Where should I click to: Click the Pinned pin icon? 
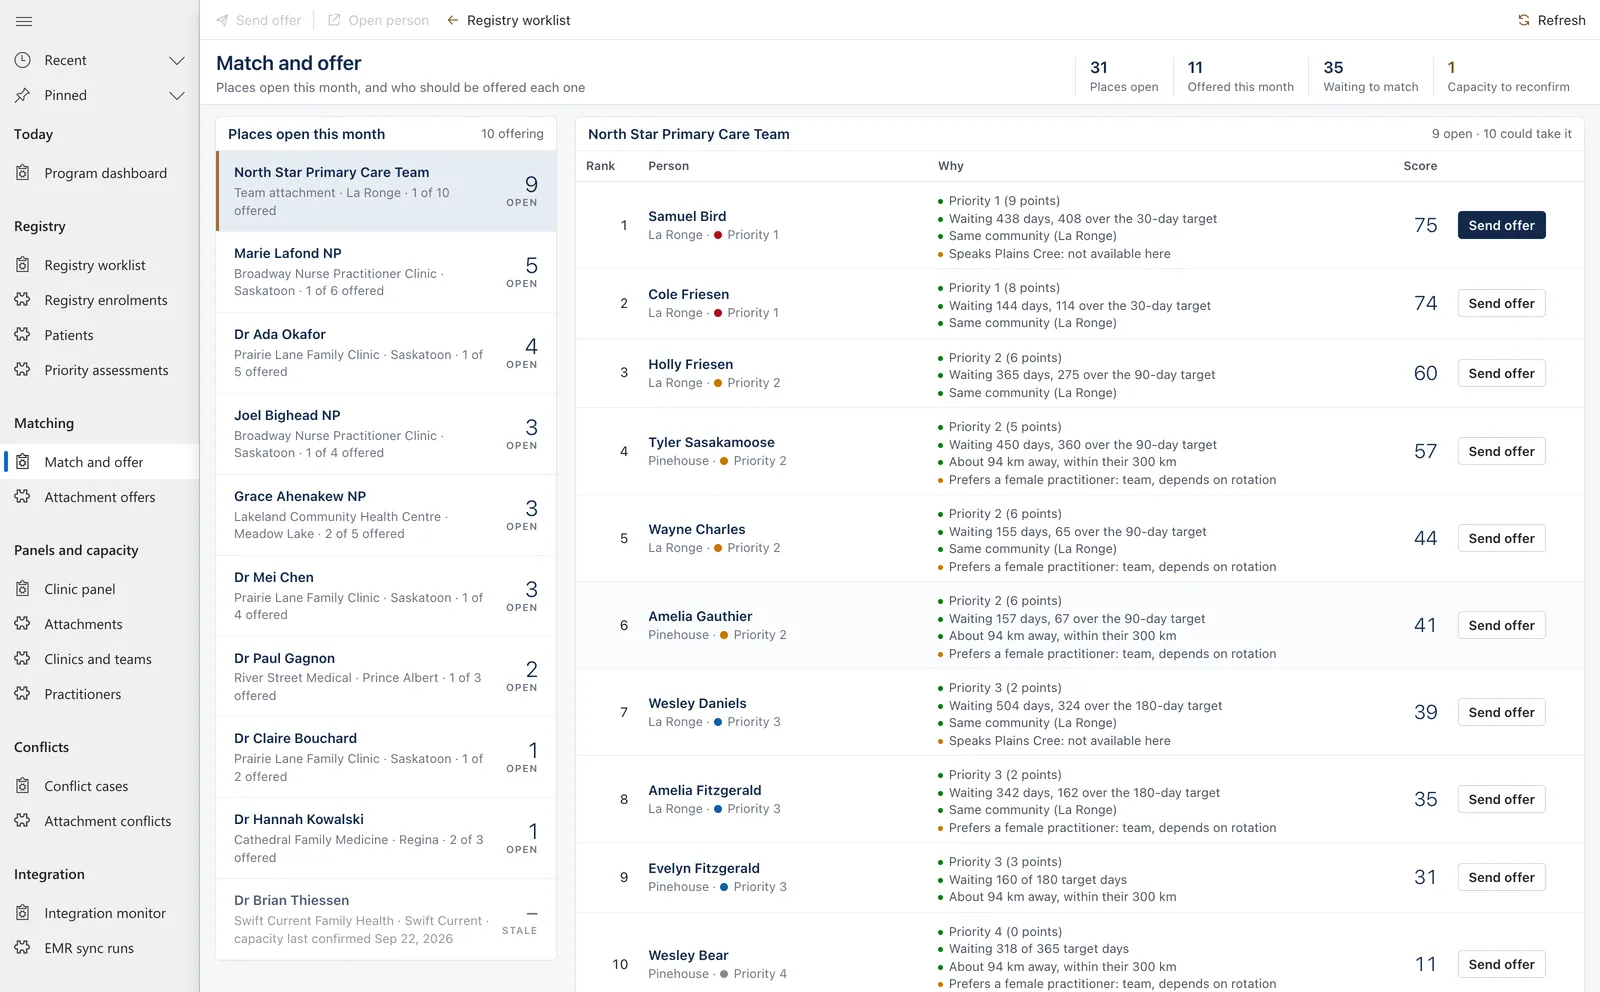22,95
